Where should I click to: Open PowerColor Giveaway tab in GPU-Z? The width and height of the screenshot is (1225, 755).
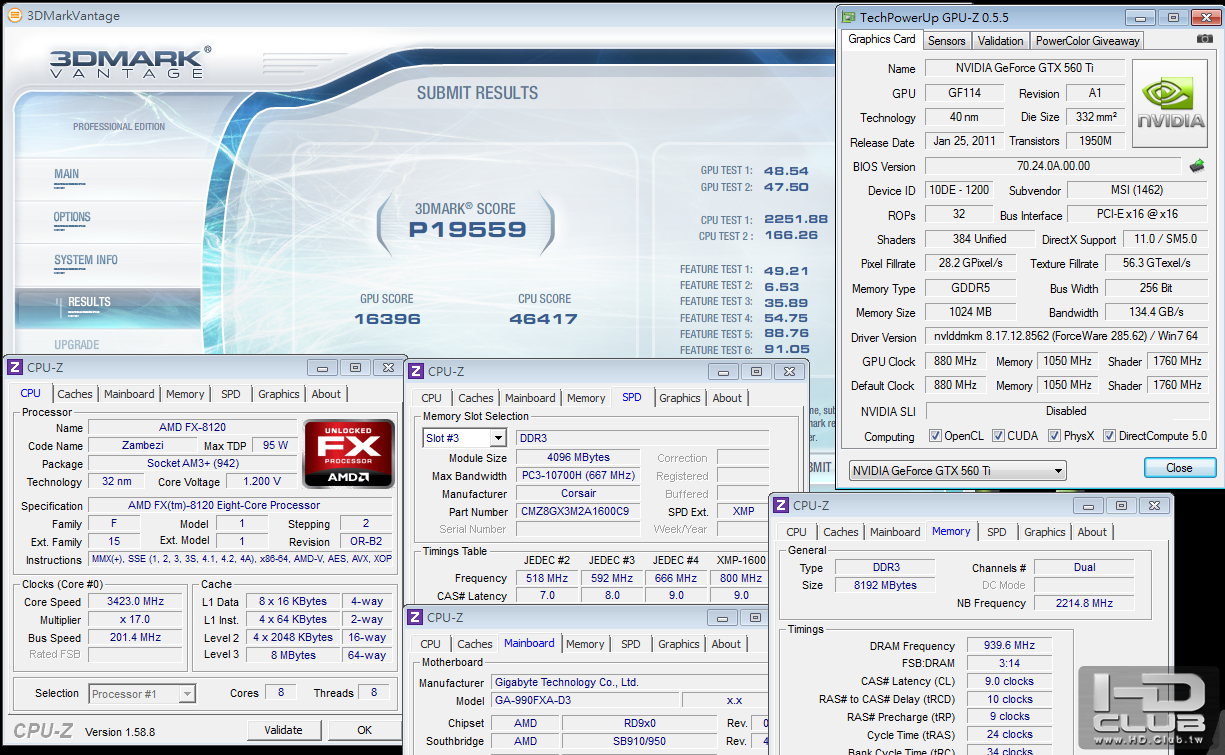[x=1087, y=41]
